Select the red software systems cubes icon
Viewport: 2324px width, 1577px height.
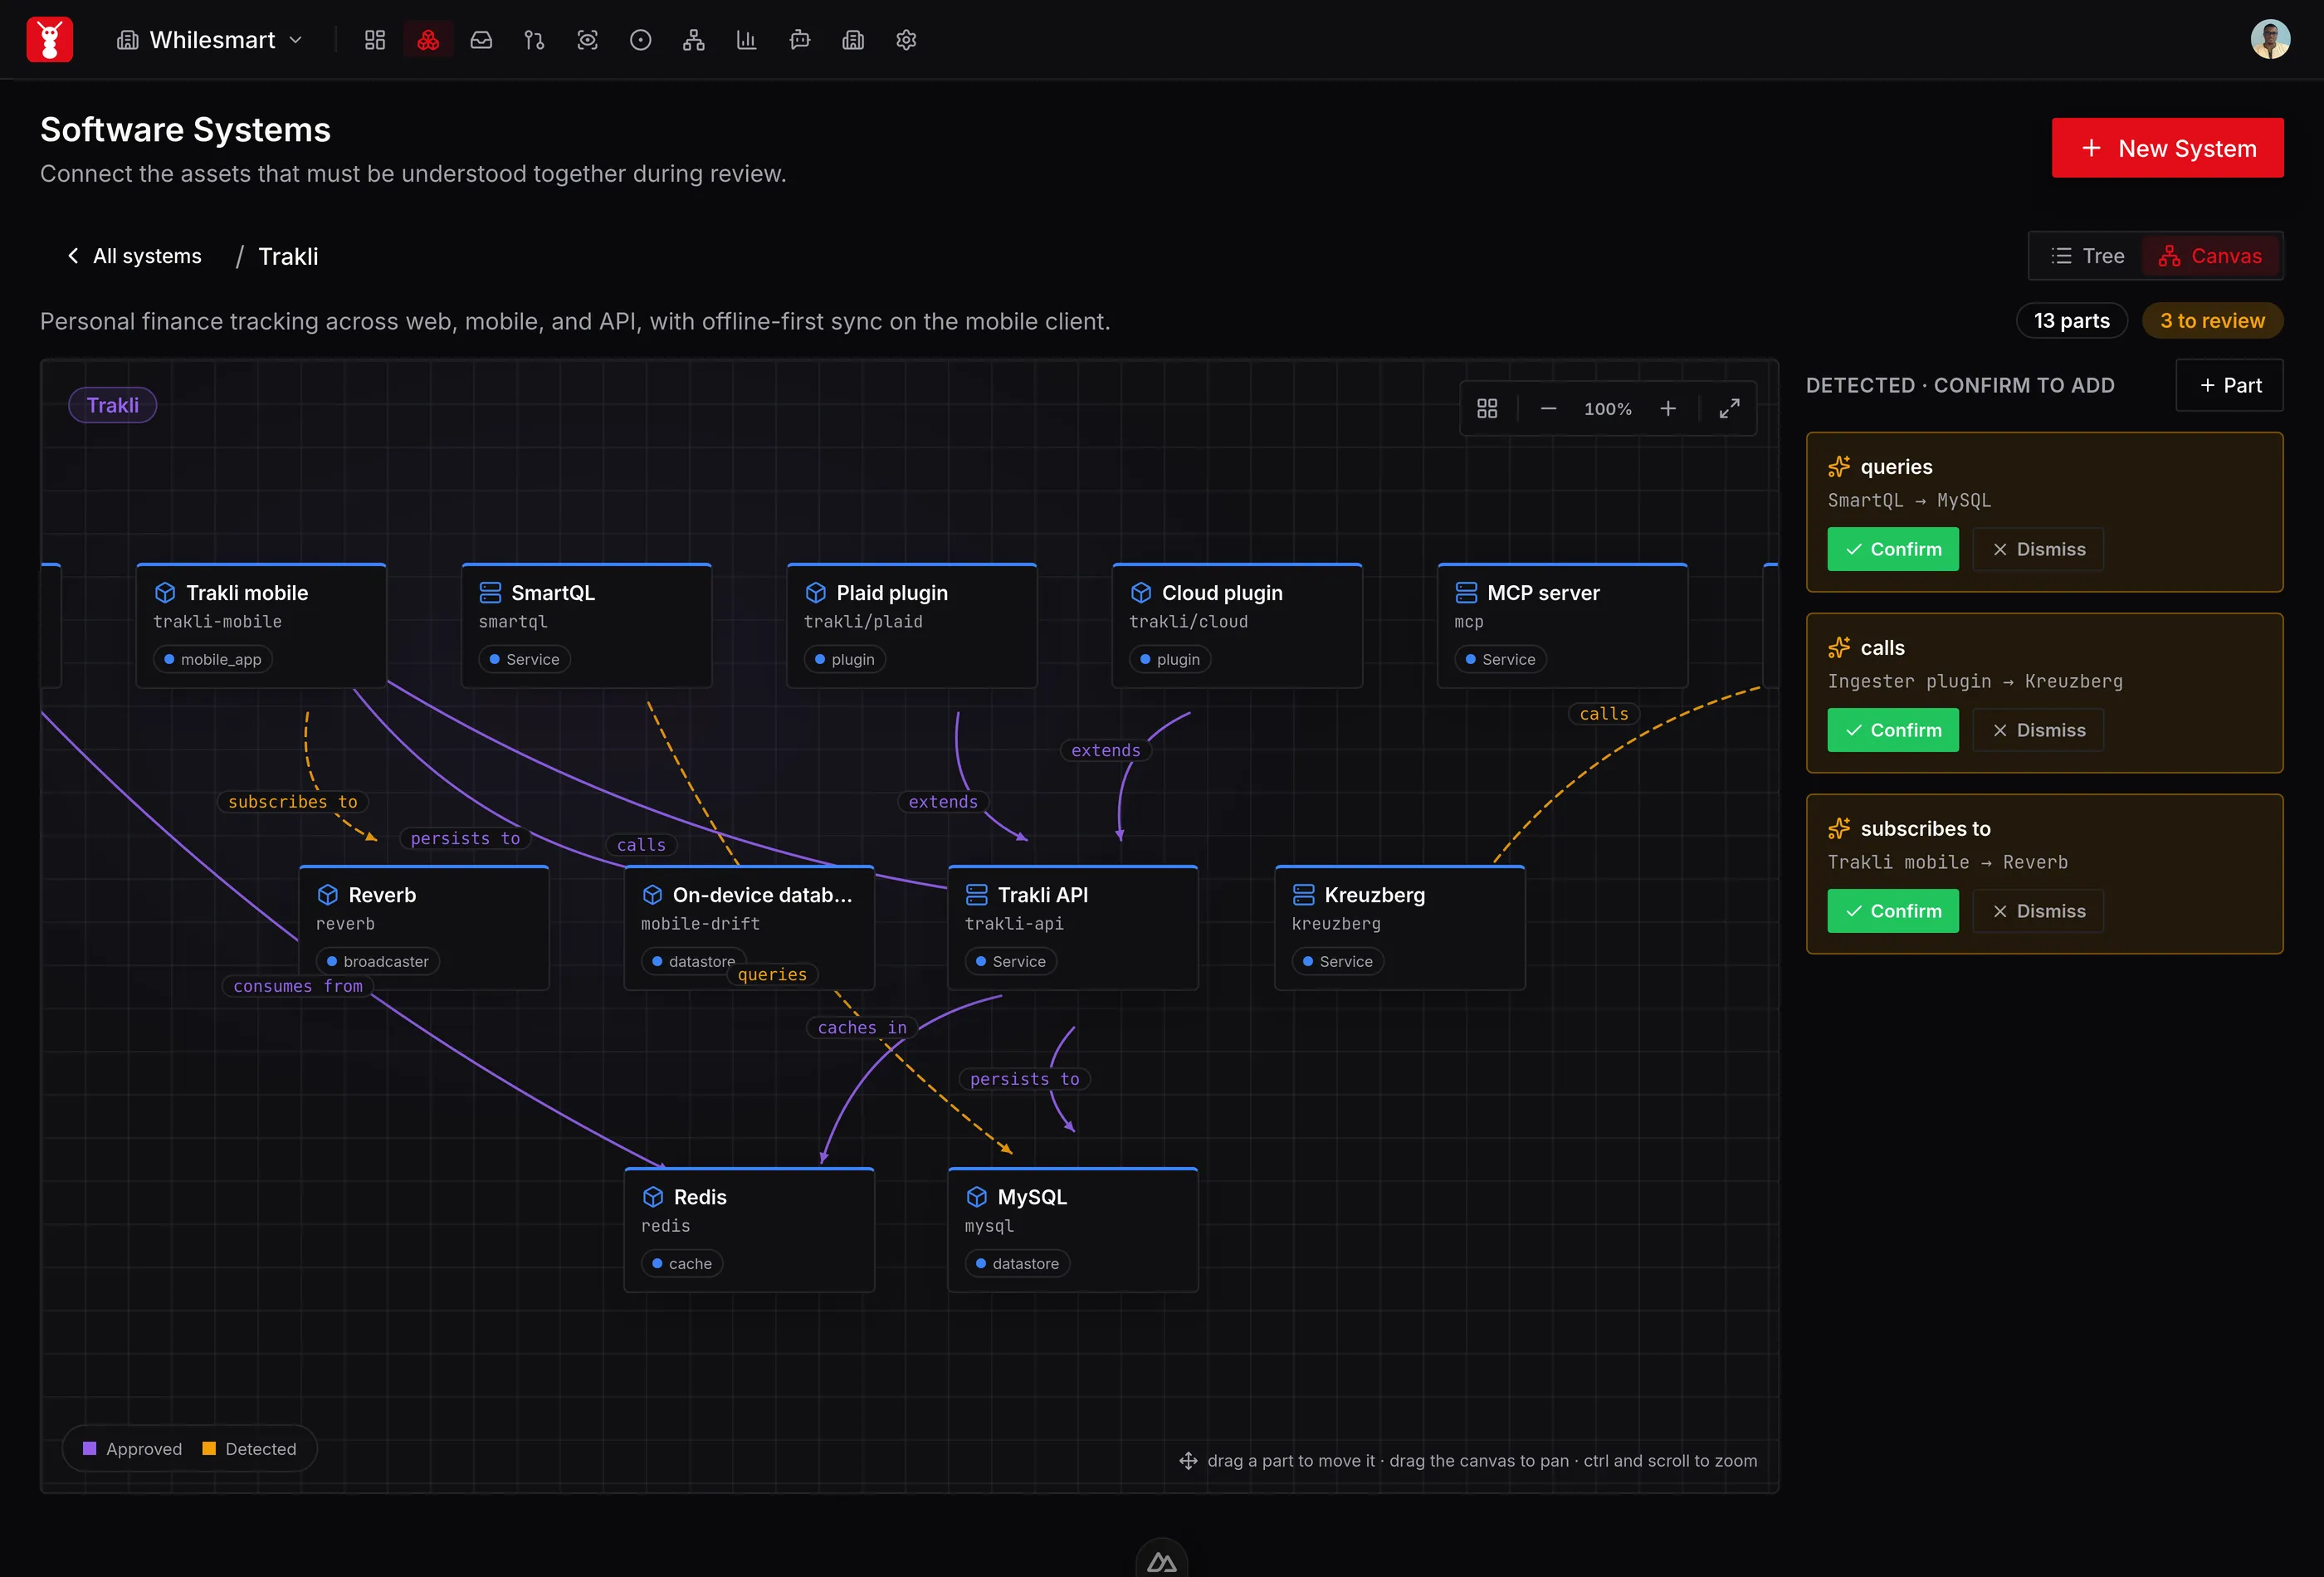coord(428,40)
